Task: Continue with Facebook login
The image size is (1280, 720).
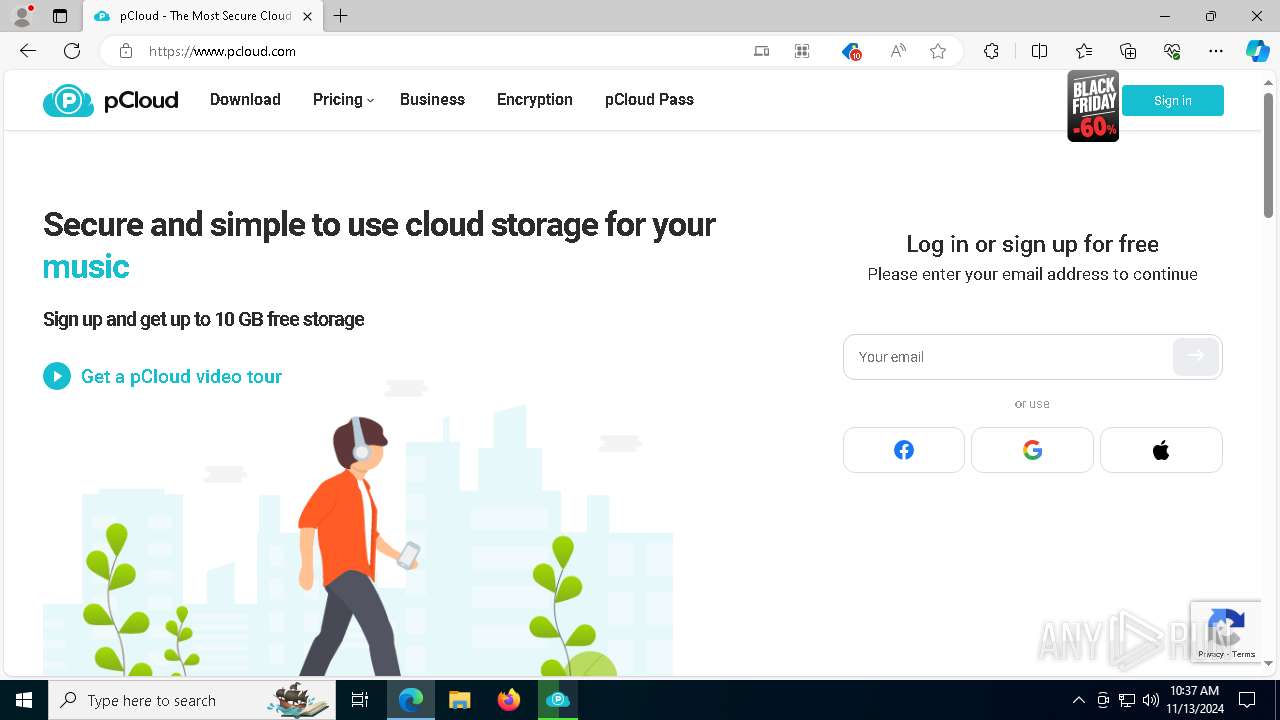Action: click(904, 450)
